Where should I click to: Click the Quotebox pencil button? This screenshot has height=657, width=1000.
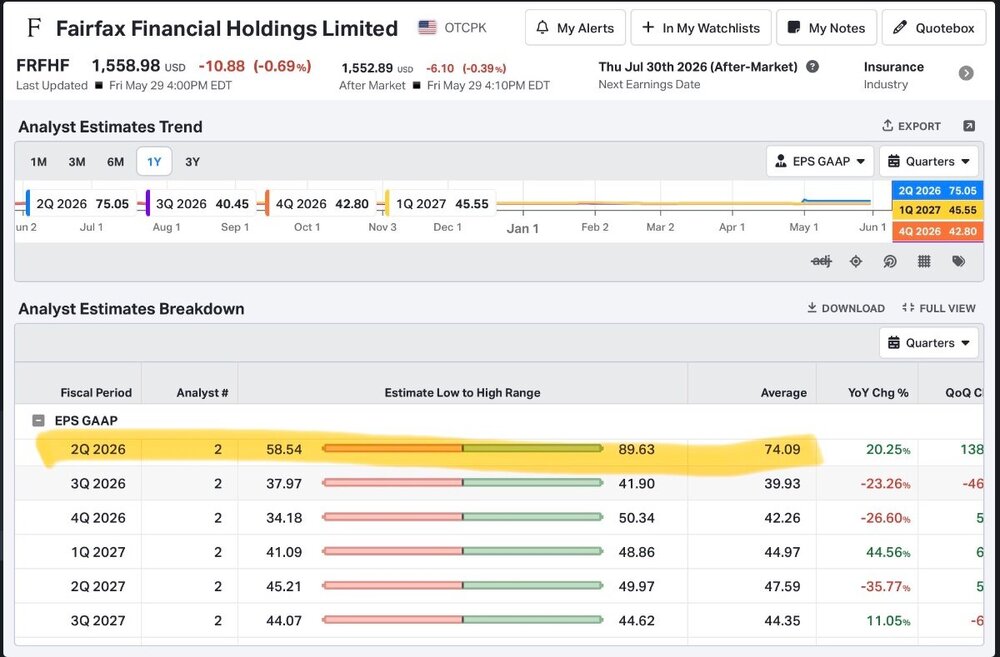pyautogui.click(x=934, y=27)
